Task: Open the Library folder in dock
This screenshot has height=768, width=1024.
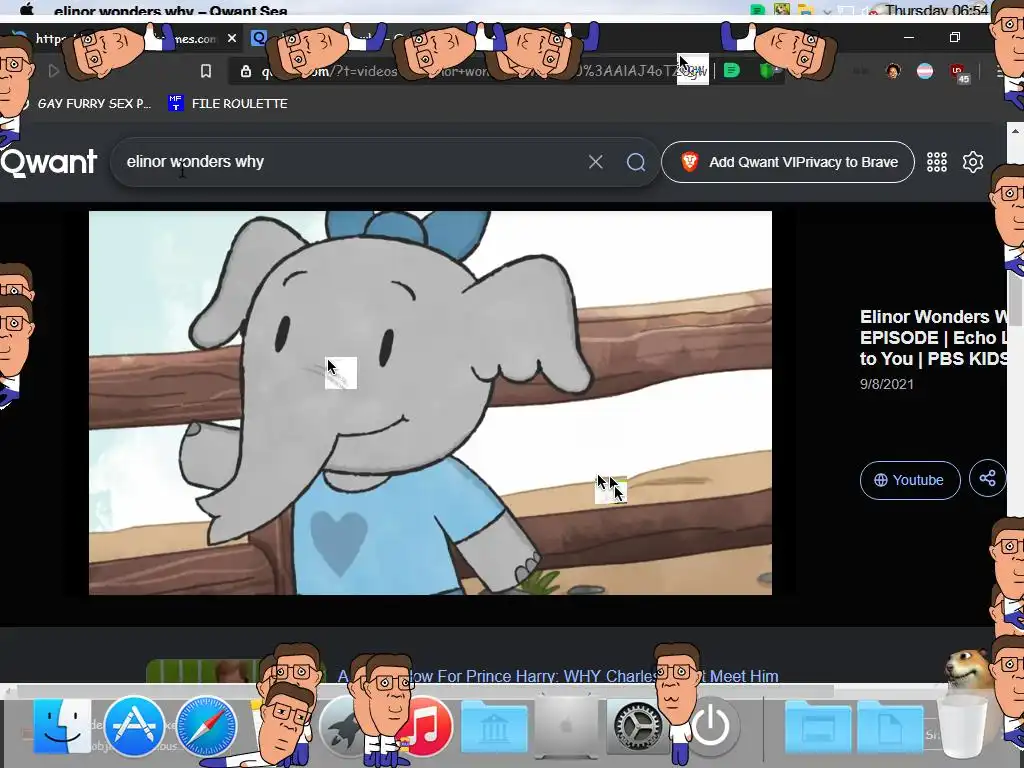Action: coord(494,726)
